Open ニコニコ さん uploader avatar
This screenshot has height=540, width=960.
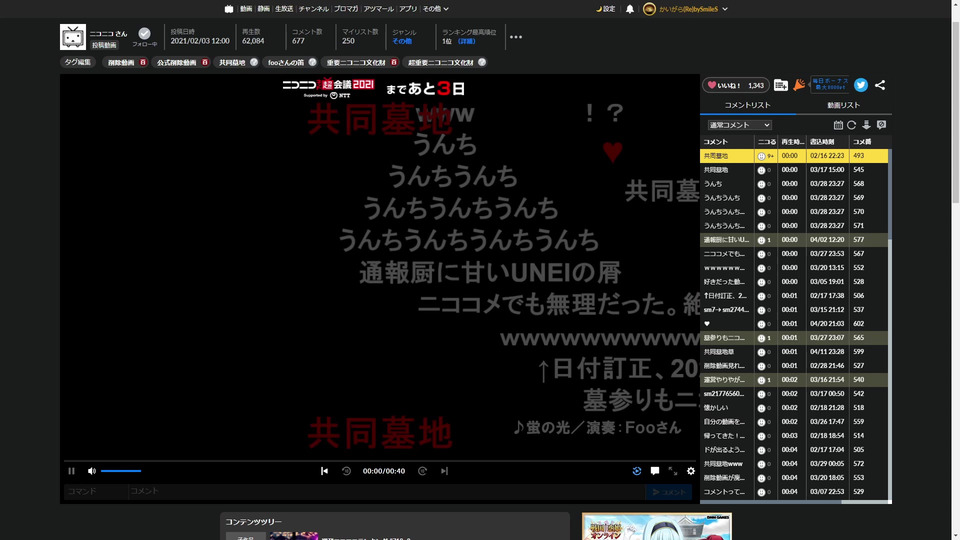[73, 37]
